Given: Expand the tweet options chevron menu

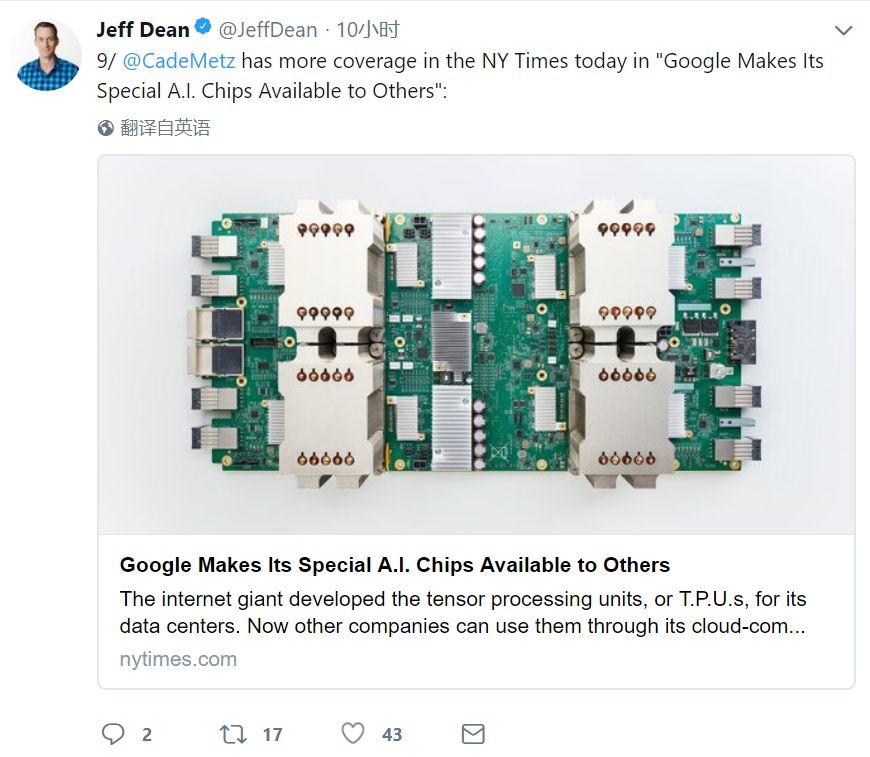Looking at the screenshot, I should click(843, 31).
